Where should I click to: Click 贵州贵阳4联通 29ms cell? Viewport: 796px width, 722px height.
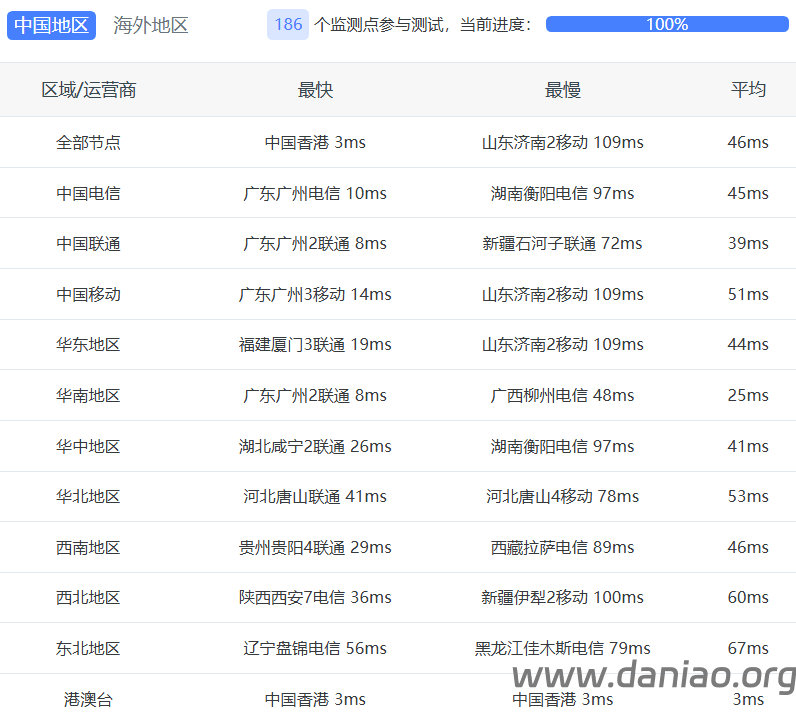pos(315,547)
